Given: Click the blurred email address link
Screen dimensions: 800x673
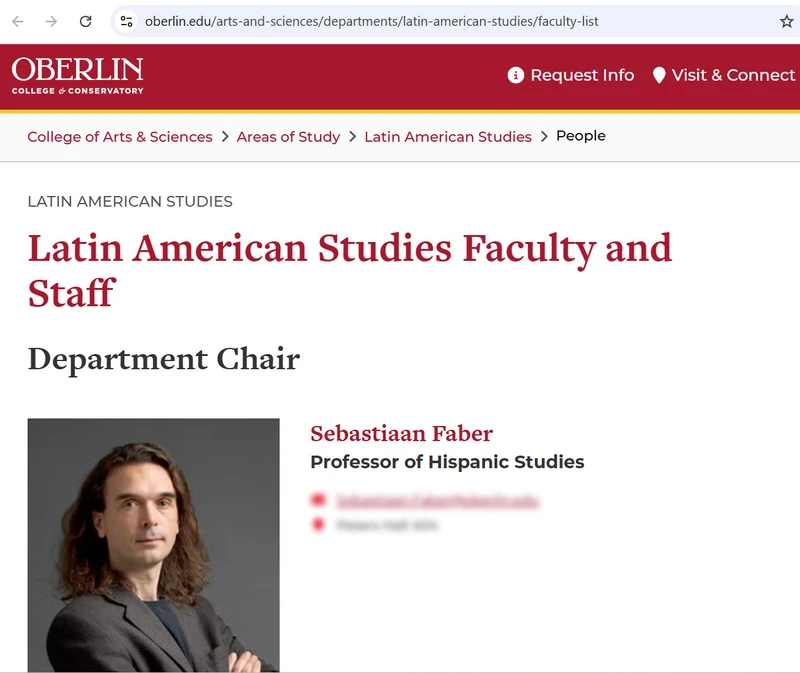Looking at the screenshot, I should 437,501.
